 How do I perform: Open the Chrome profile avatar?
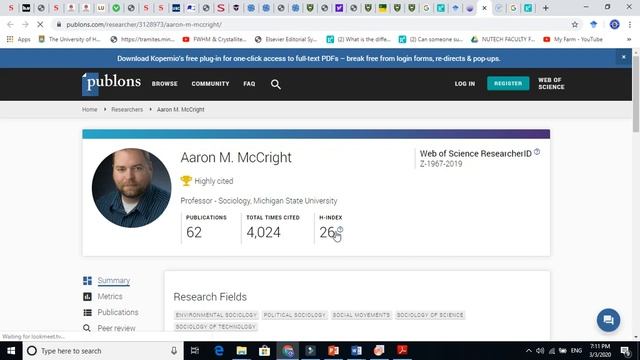[614, 24]
